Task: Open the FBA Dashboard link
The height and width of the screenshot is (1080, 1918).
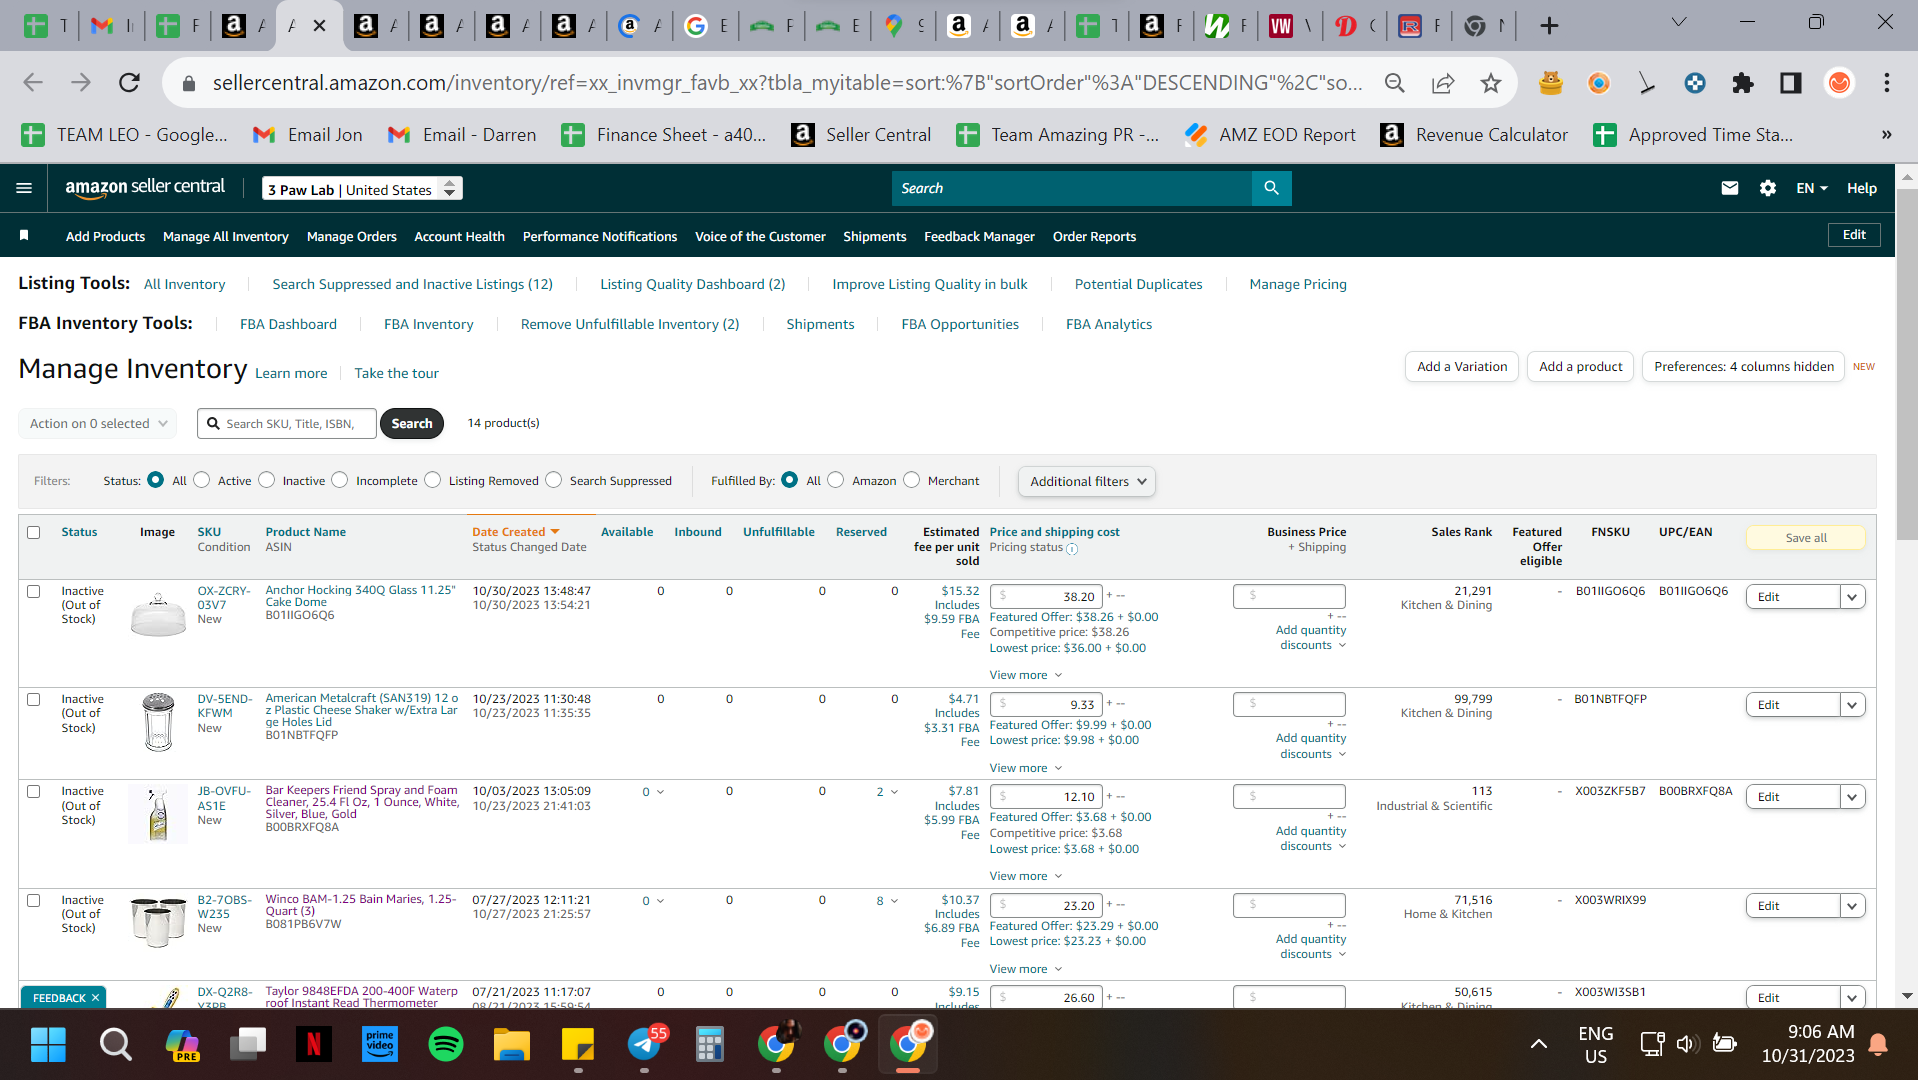Action: (288, 324)
